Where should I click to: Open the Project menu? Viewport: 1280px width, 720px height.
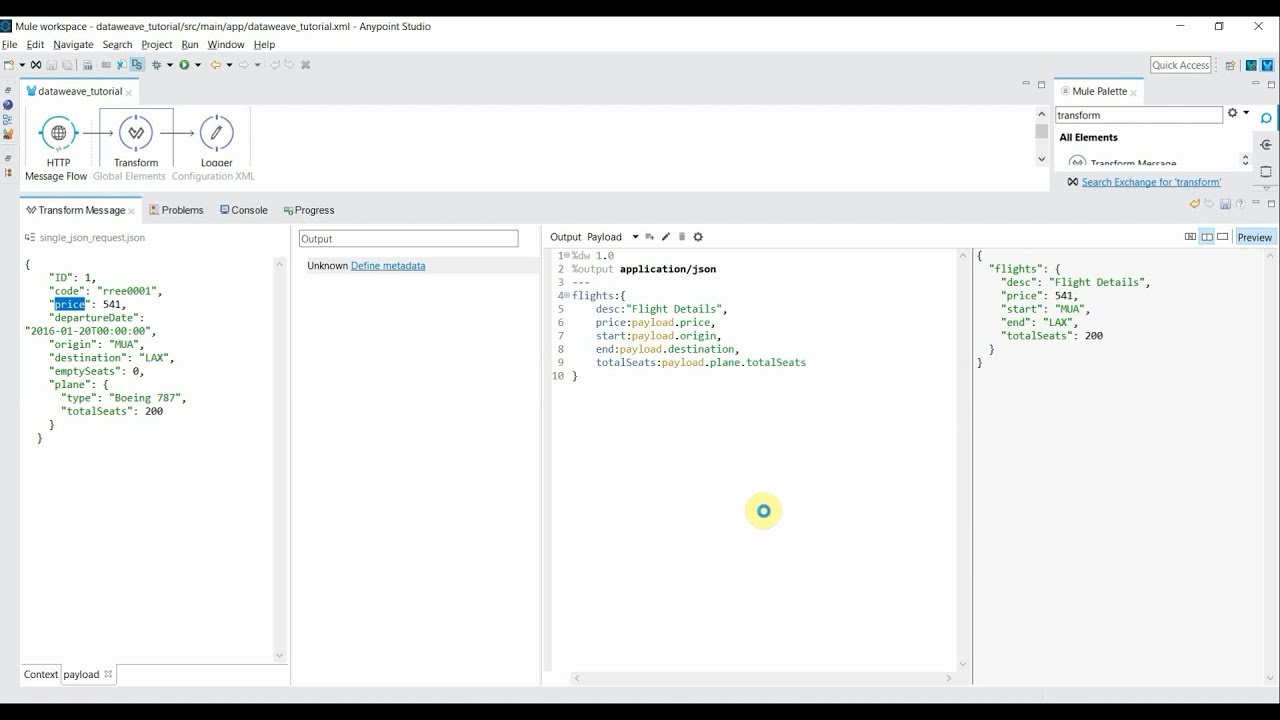tap(157, 45)
